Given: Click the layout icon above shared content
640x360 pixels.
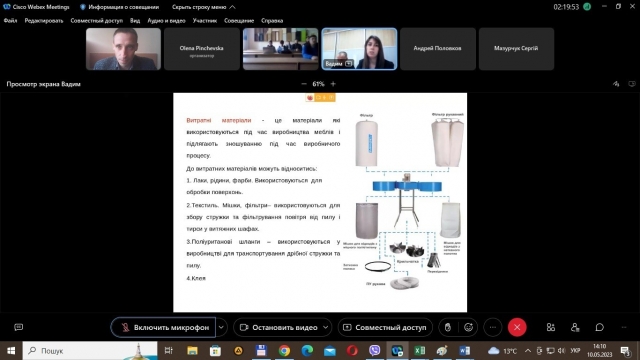Looking at the screenshot, I should pyautogui.click(x=632, y=84).
